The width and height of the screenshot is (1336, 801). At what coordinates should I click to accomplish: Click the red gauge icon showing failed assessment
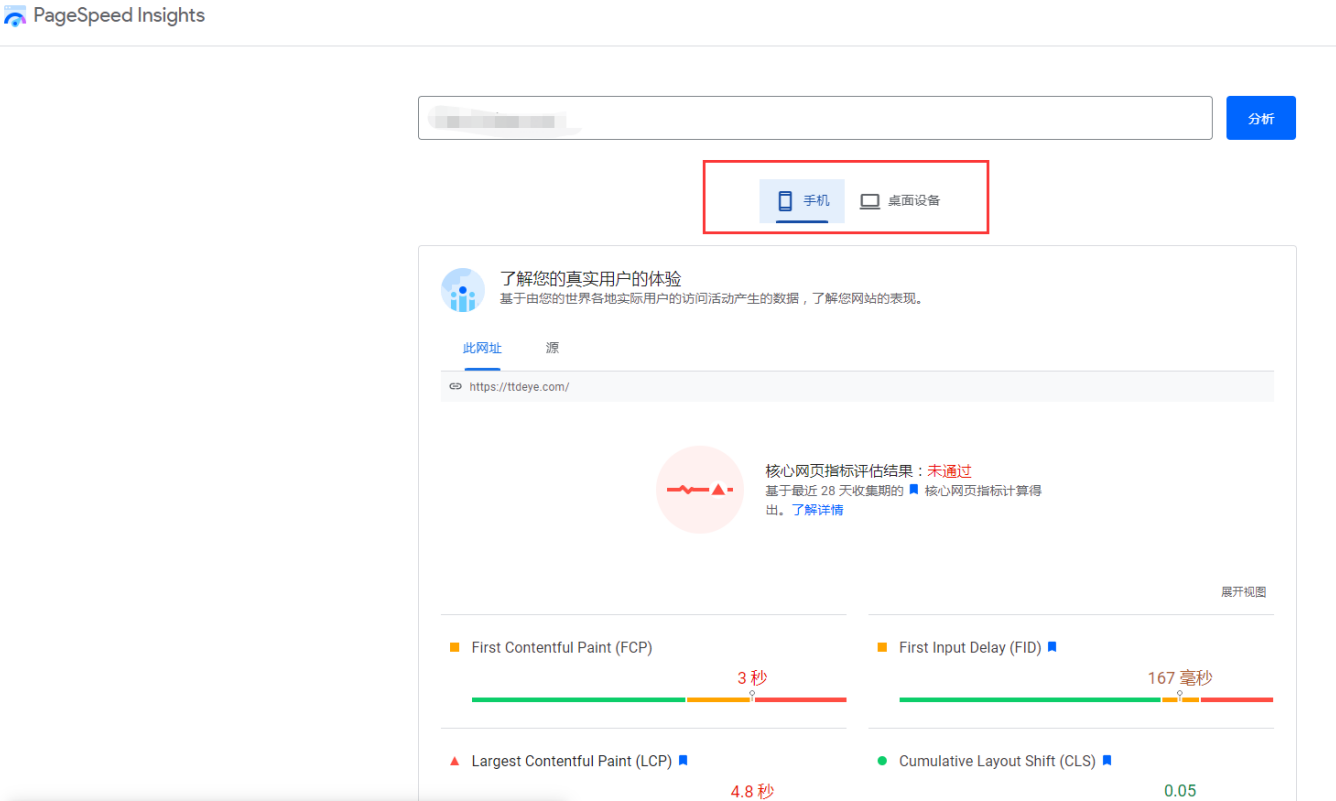click(x=700, y=490)
